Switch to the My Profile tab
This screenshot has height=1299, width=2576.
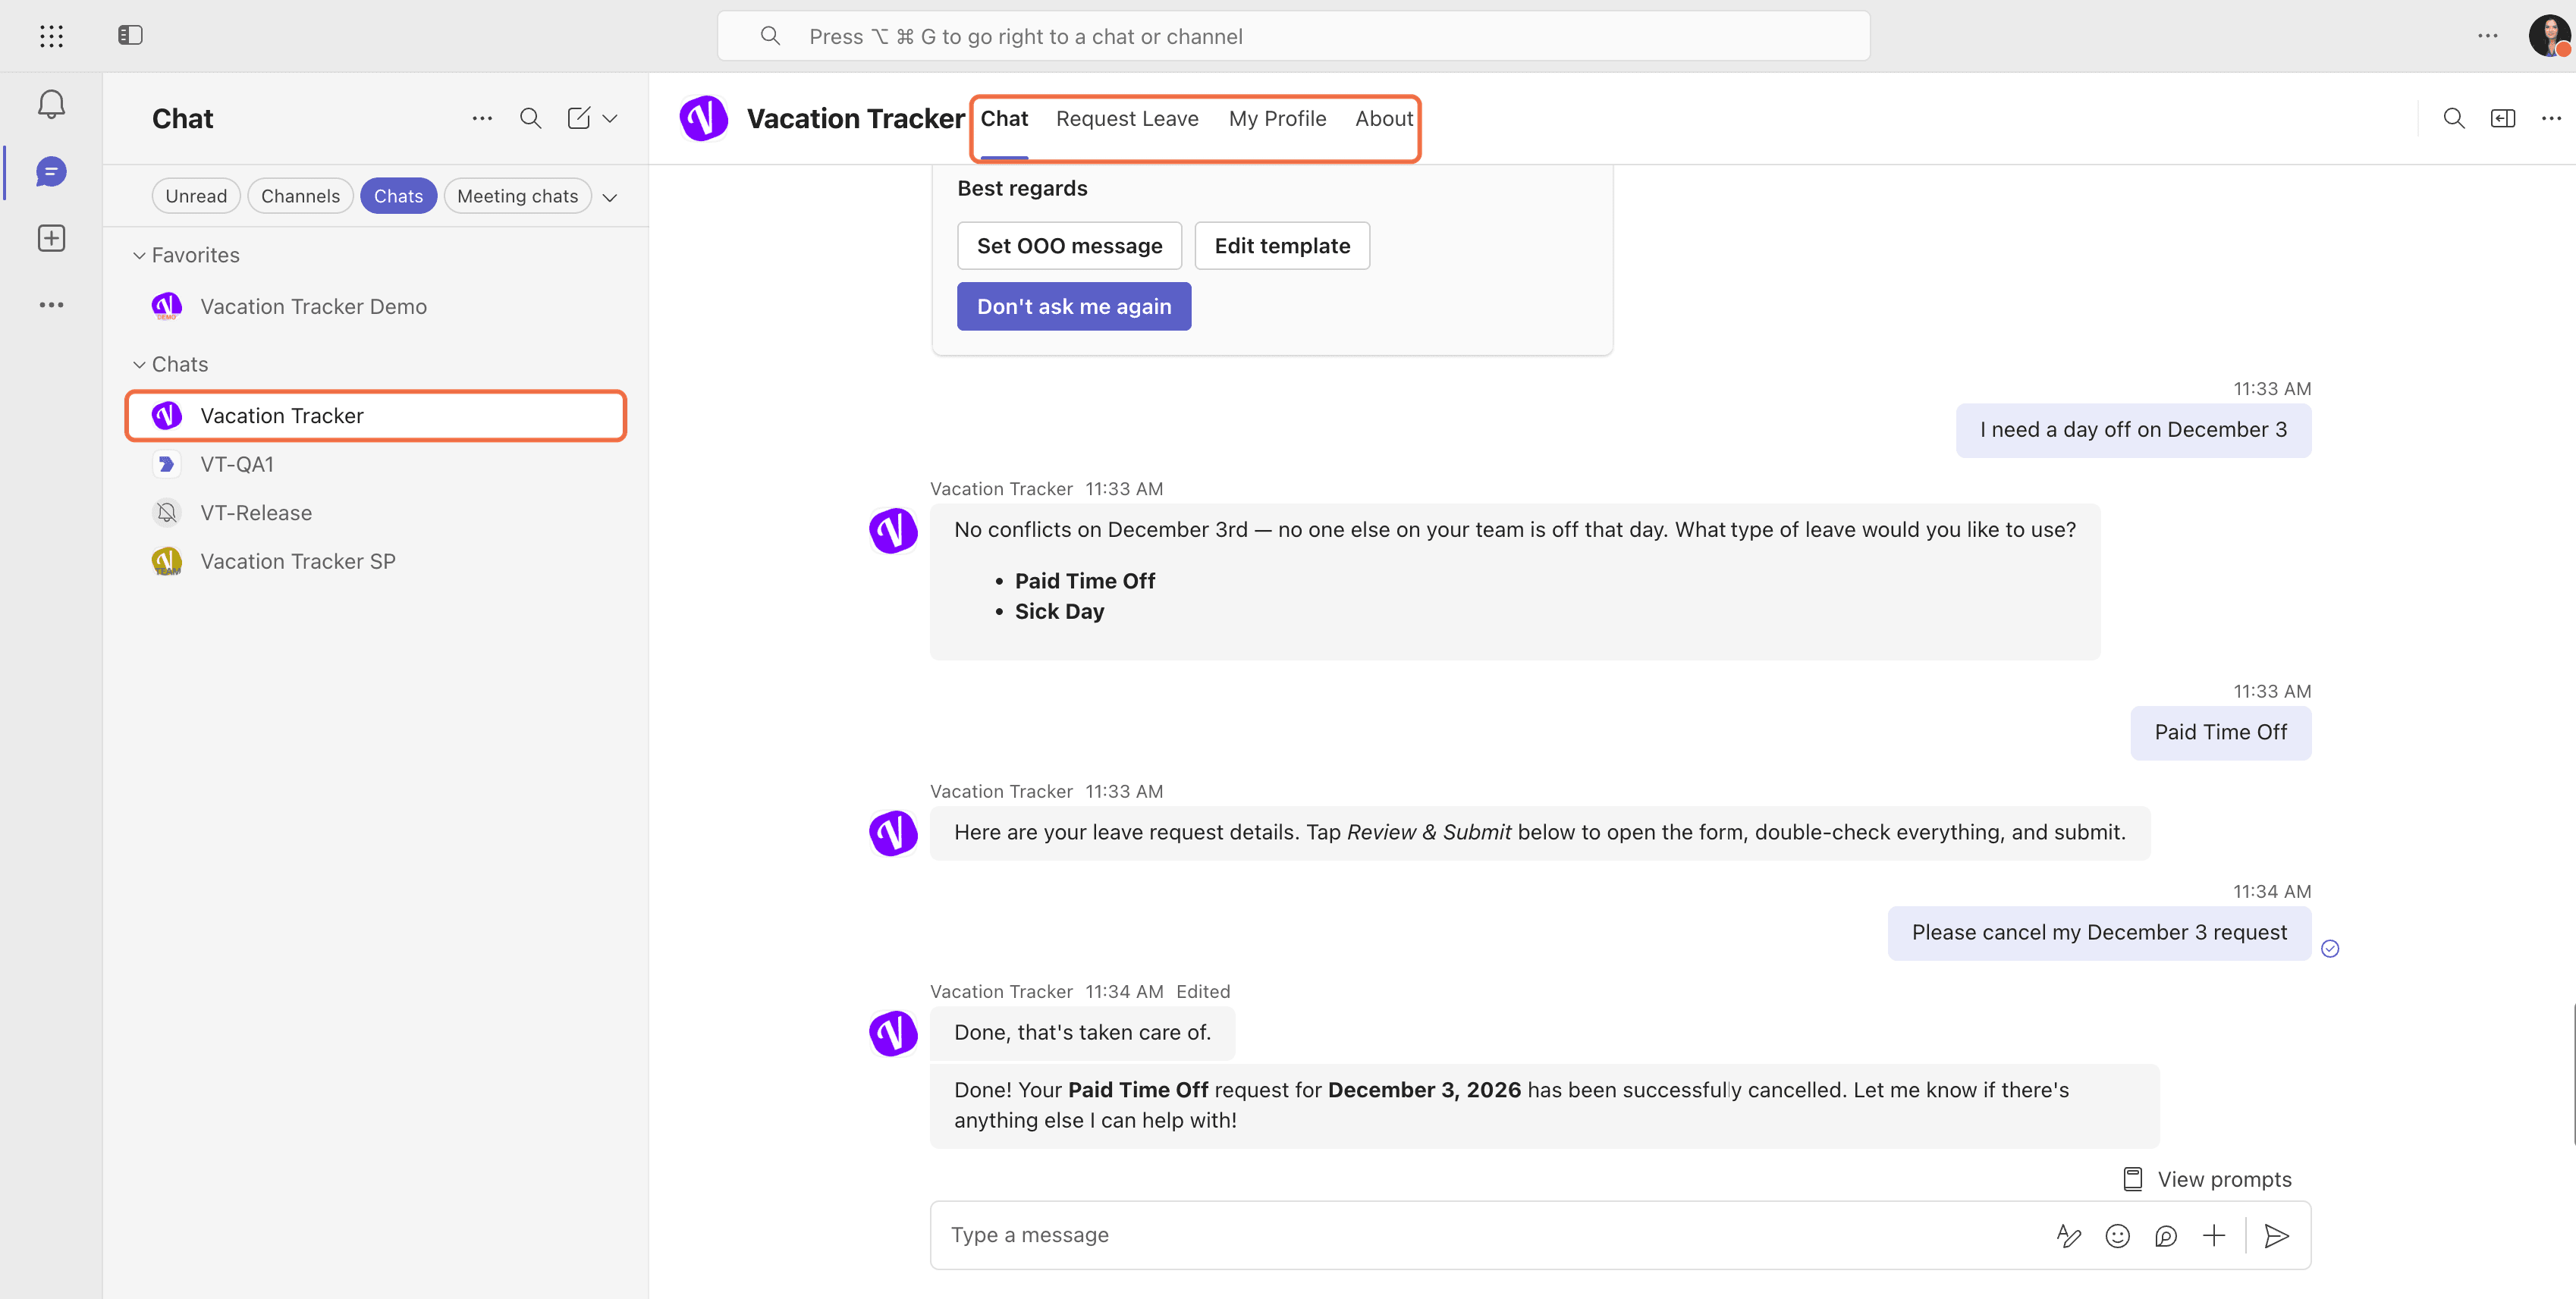[1277, 118]
